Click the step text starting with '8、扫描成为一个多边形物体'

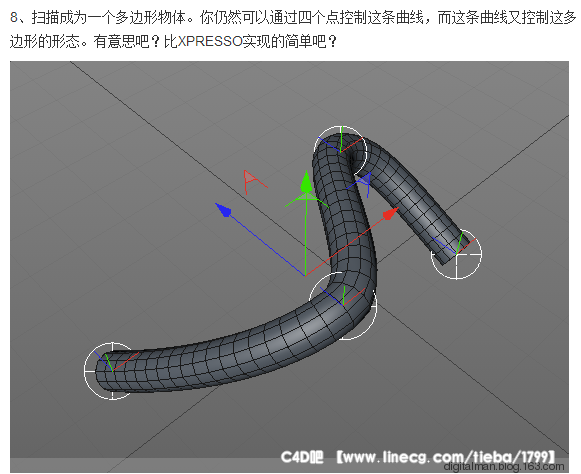(293, 29)
